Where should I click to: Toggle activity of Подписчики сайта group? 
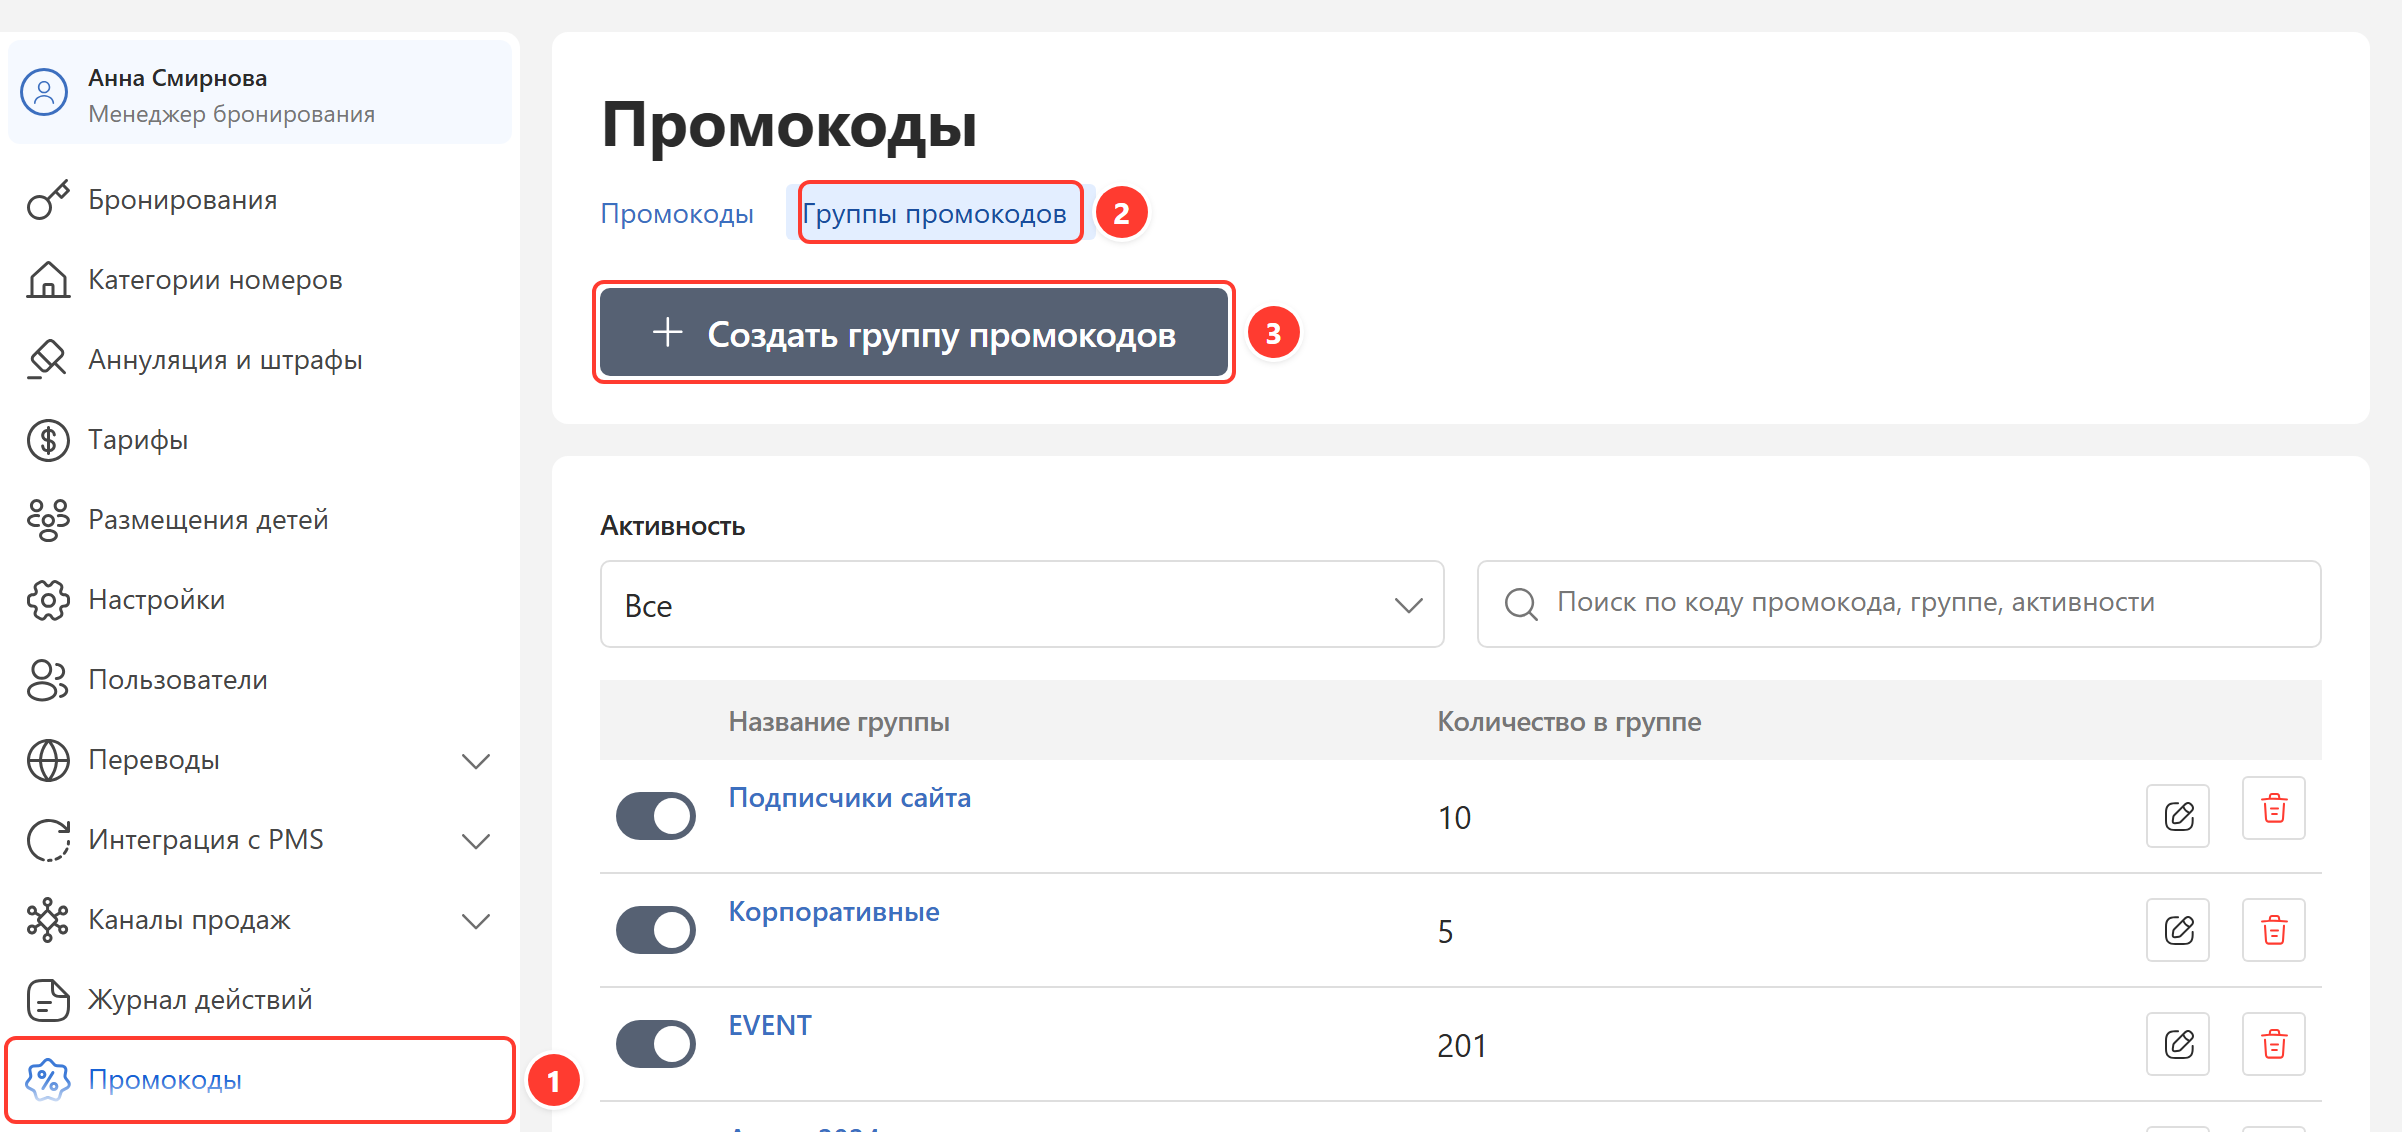point(656,816)
